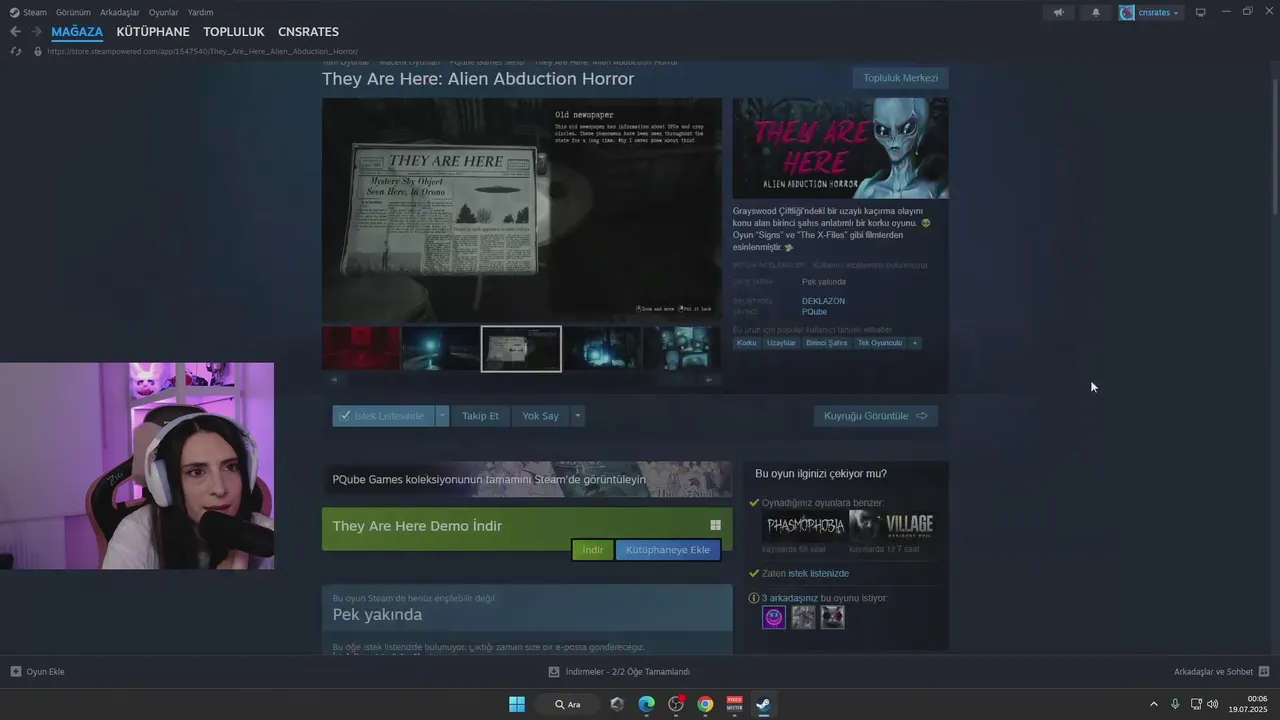This screenshot has height=720, width=1280.
Task: Open the 3 arkadaşınız link
Action: click(x=790, y=598)
